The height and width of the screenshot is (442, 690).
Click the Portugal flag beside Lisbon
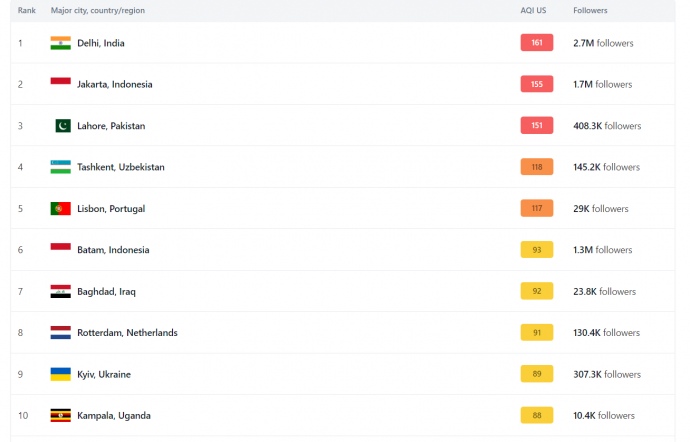click(60, 209)
